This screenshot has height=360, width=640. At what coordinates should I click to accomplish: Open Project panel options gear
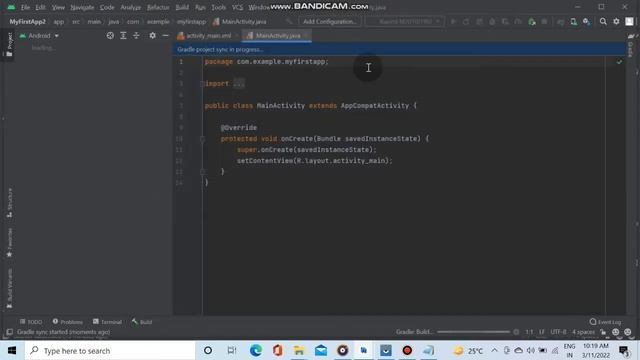(152, 36)
